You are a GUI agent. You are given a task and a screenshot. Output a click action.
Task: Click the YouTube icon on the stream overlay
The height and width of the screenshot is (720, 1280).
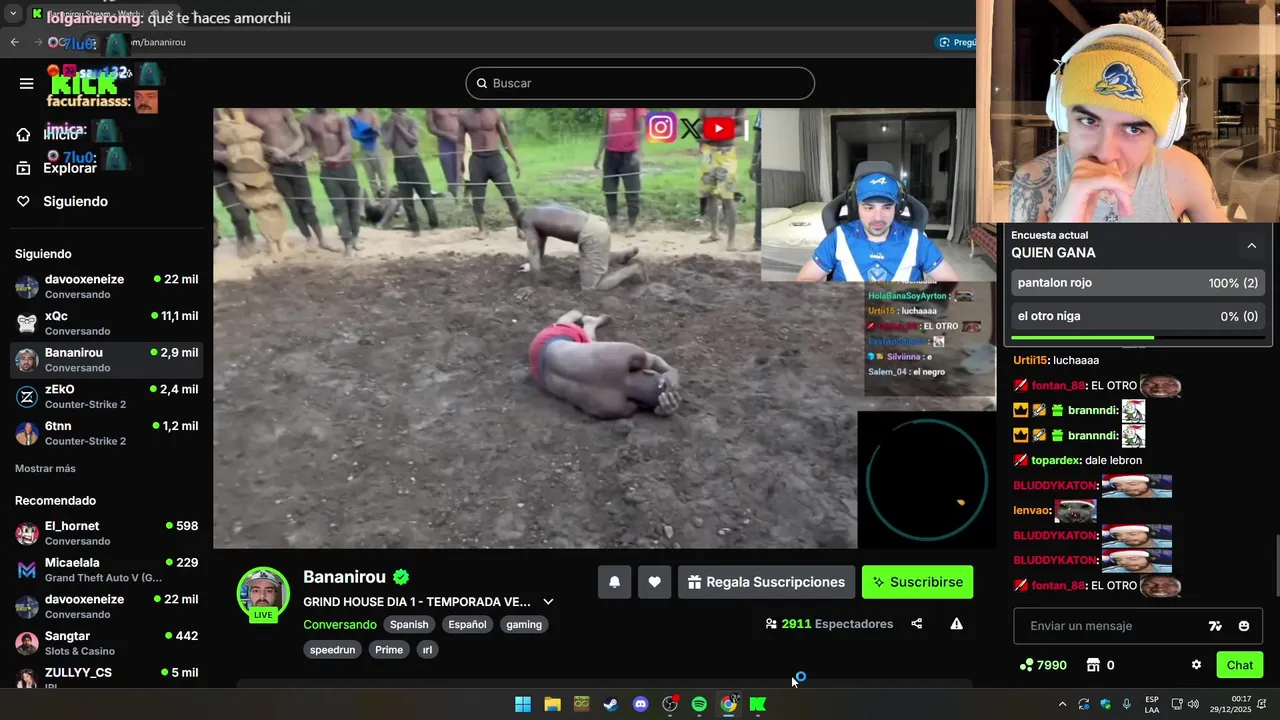(x=718, y=128)
